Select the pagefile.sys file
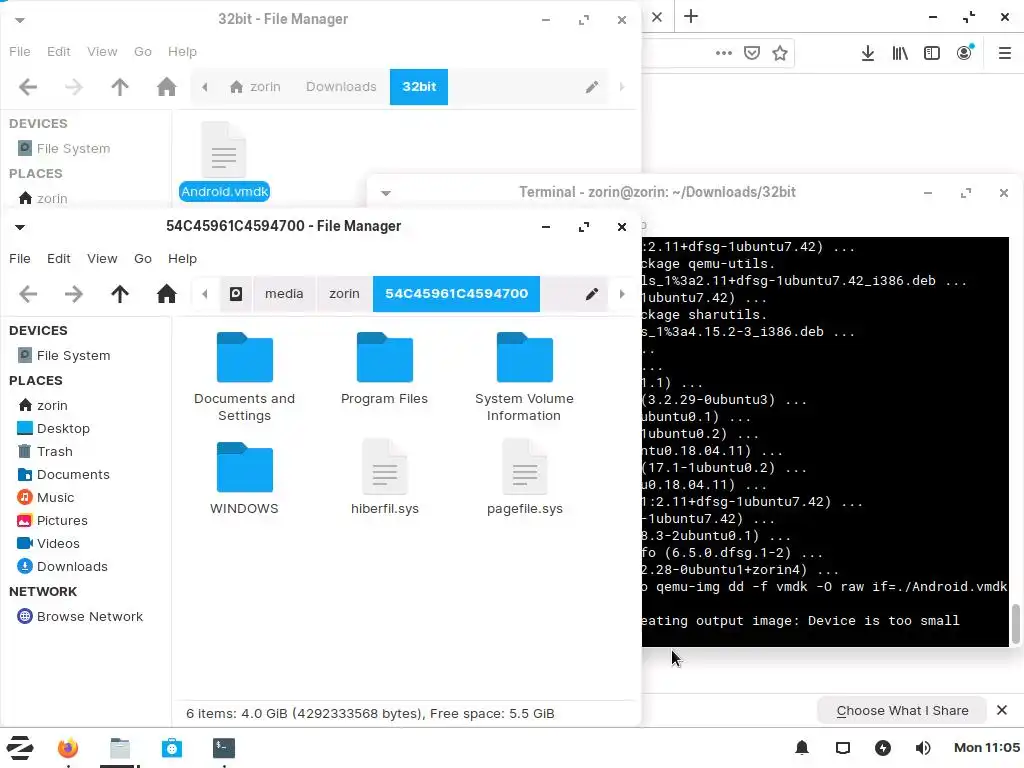The height and width of the screenshot is (768, 1024). [524, 479]
